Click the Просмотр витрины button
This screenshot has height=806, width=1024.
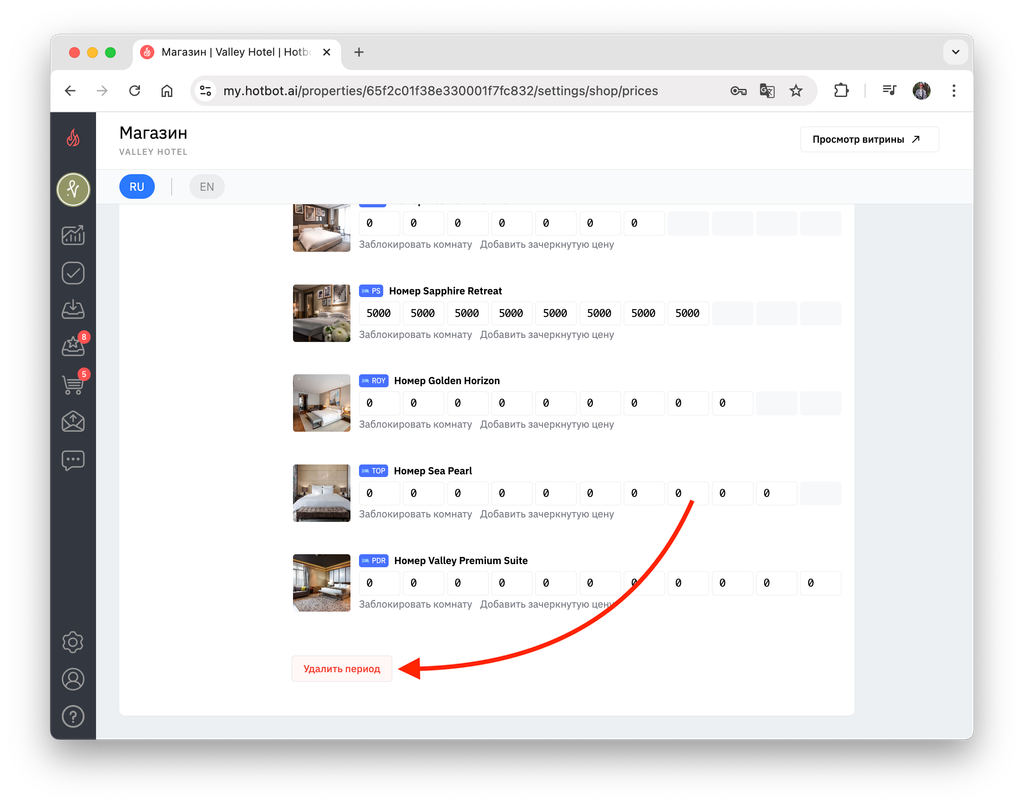869,139
